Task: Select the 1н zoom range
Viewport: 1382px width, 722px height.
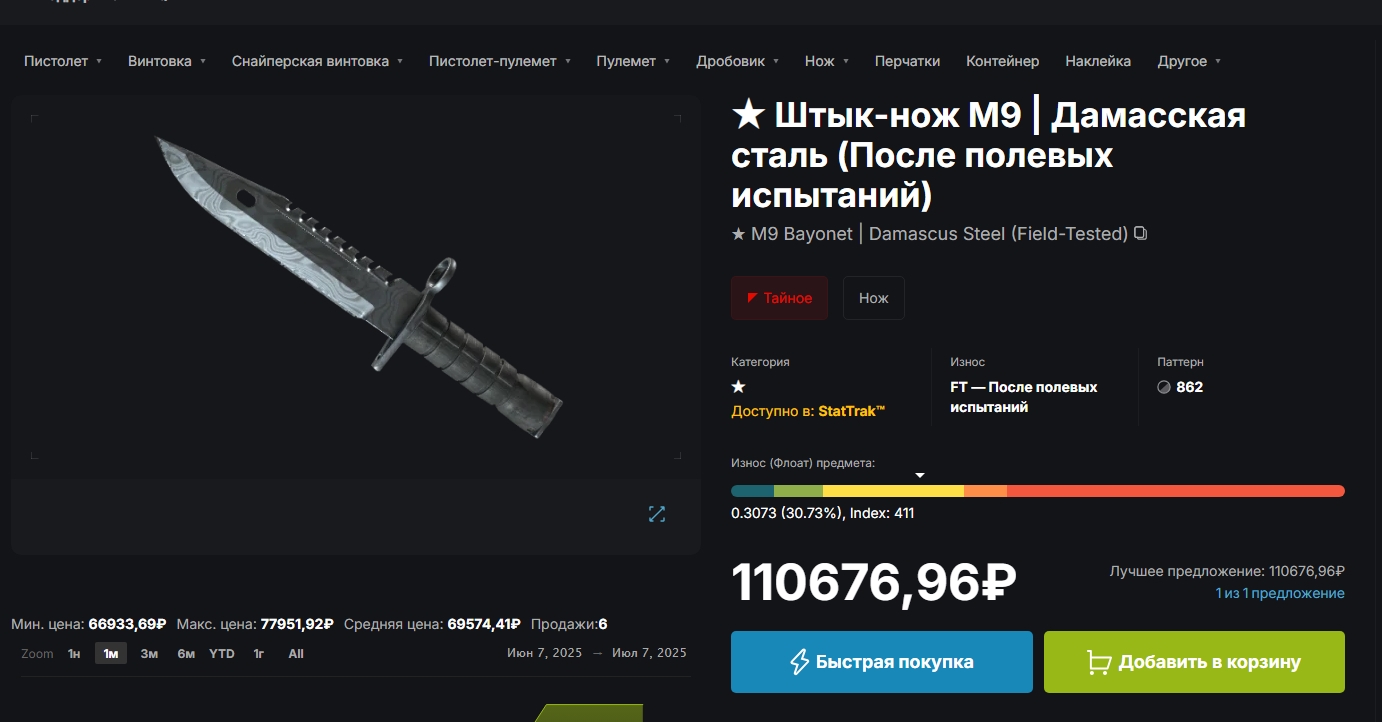Action: coord(74,654)
